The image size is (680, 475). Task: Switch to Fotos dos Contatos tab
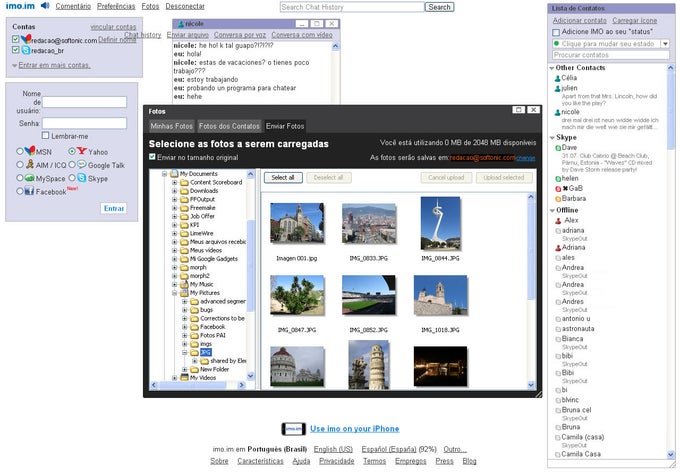(x=229, y=126)
